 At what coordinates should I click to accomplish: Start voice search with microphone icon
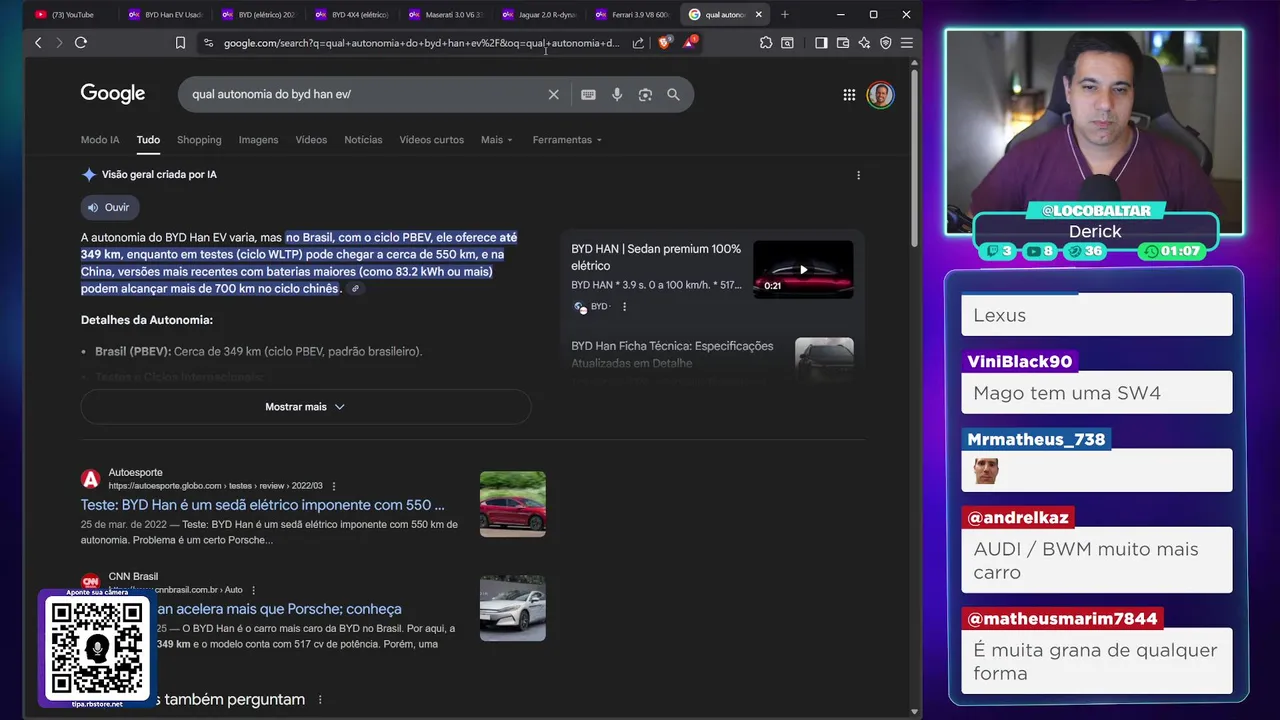pos(617,94)
